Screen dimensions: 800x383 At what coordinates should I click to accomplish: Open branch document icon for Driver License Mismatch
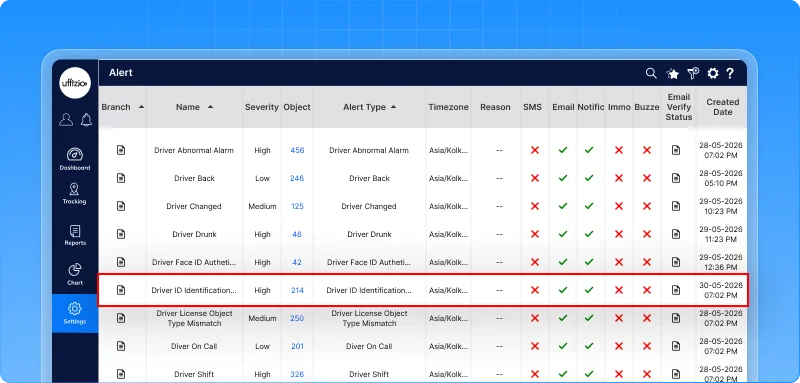click(121, 318)
